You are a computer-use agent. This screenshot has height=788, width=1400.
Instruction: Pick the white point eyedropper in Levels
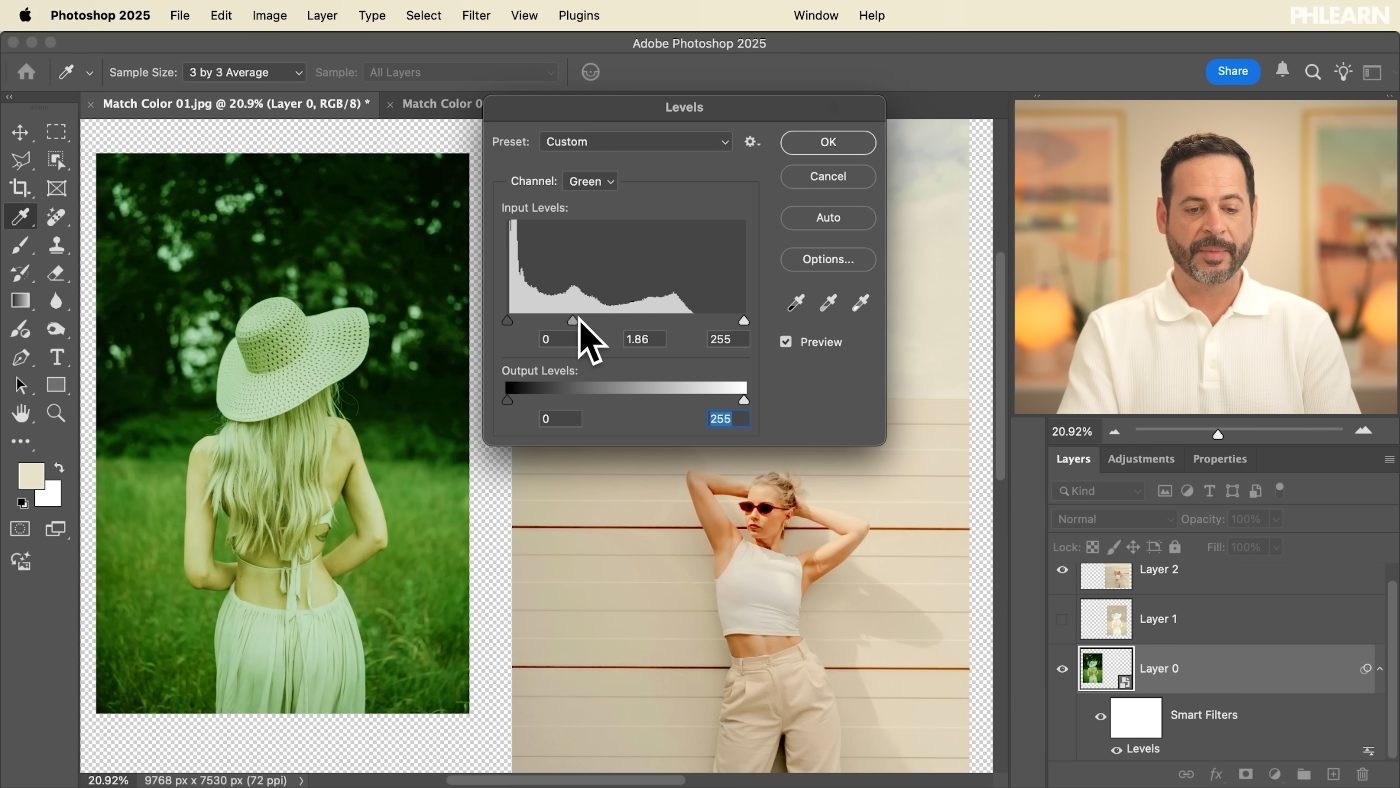point(860,303)
